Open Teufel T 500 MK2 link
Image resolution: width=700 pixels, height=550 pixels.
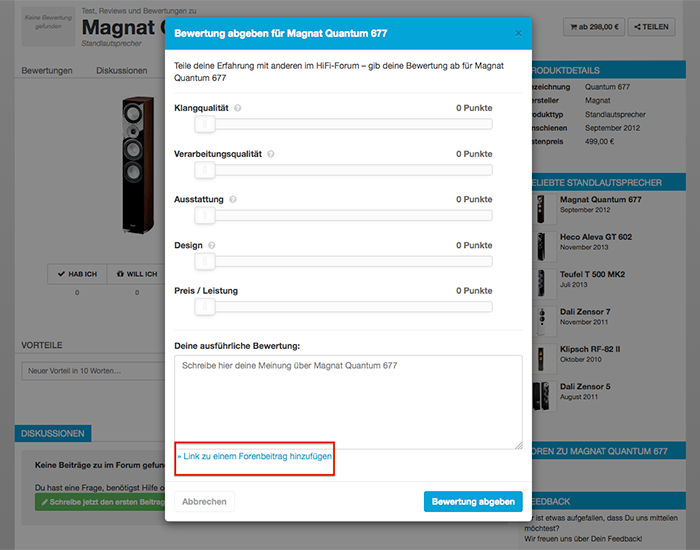coord(592,275)
